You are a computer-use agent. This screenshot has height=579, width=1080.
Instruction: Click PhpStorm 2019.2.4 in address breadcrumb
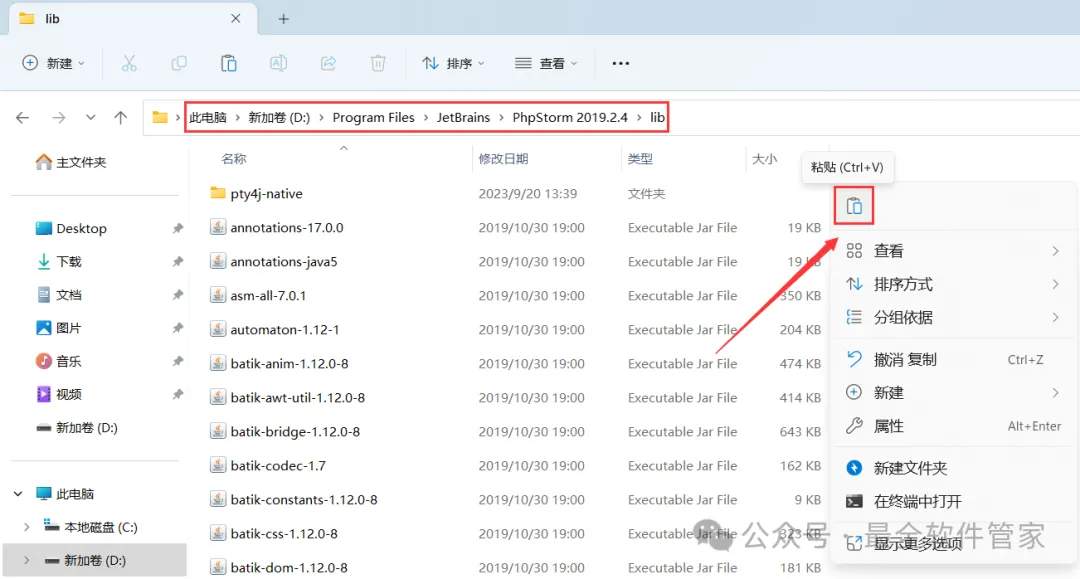570,118
